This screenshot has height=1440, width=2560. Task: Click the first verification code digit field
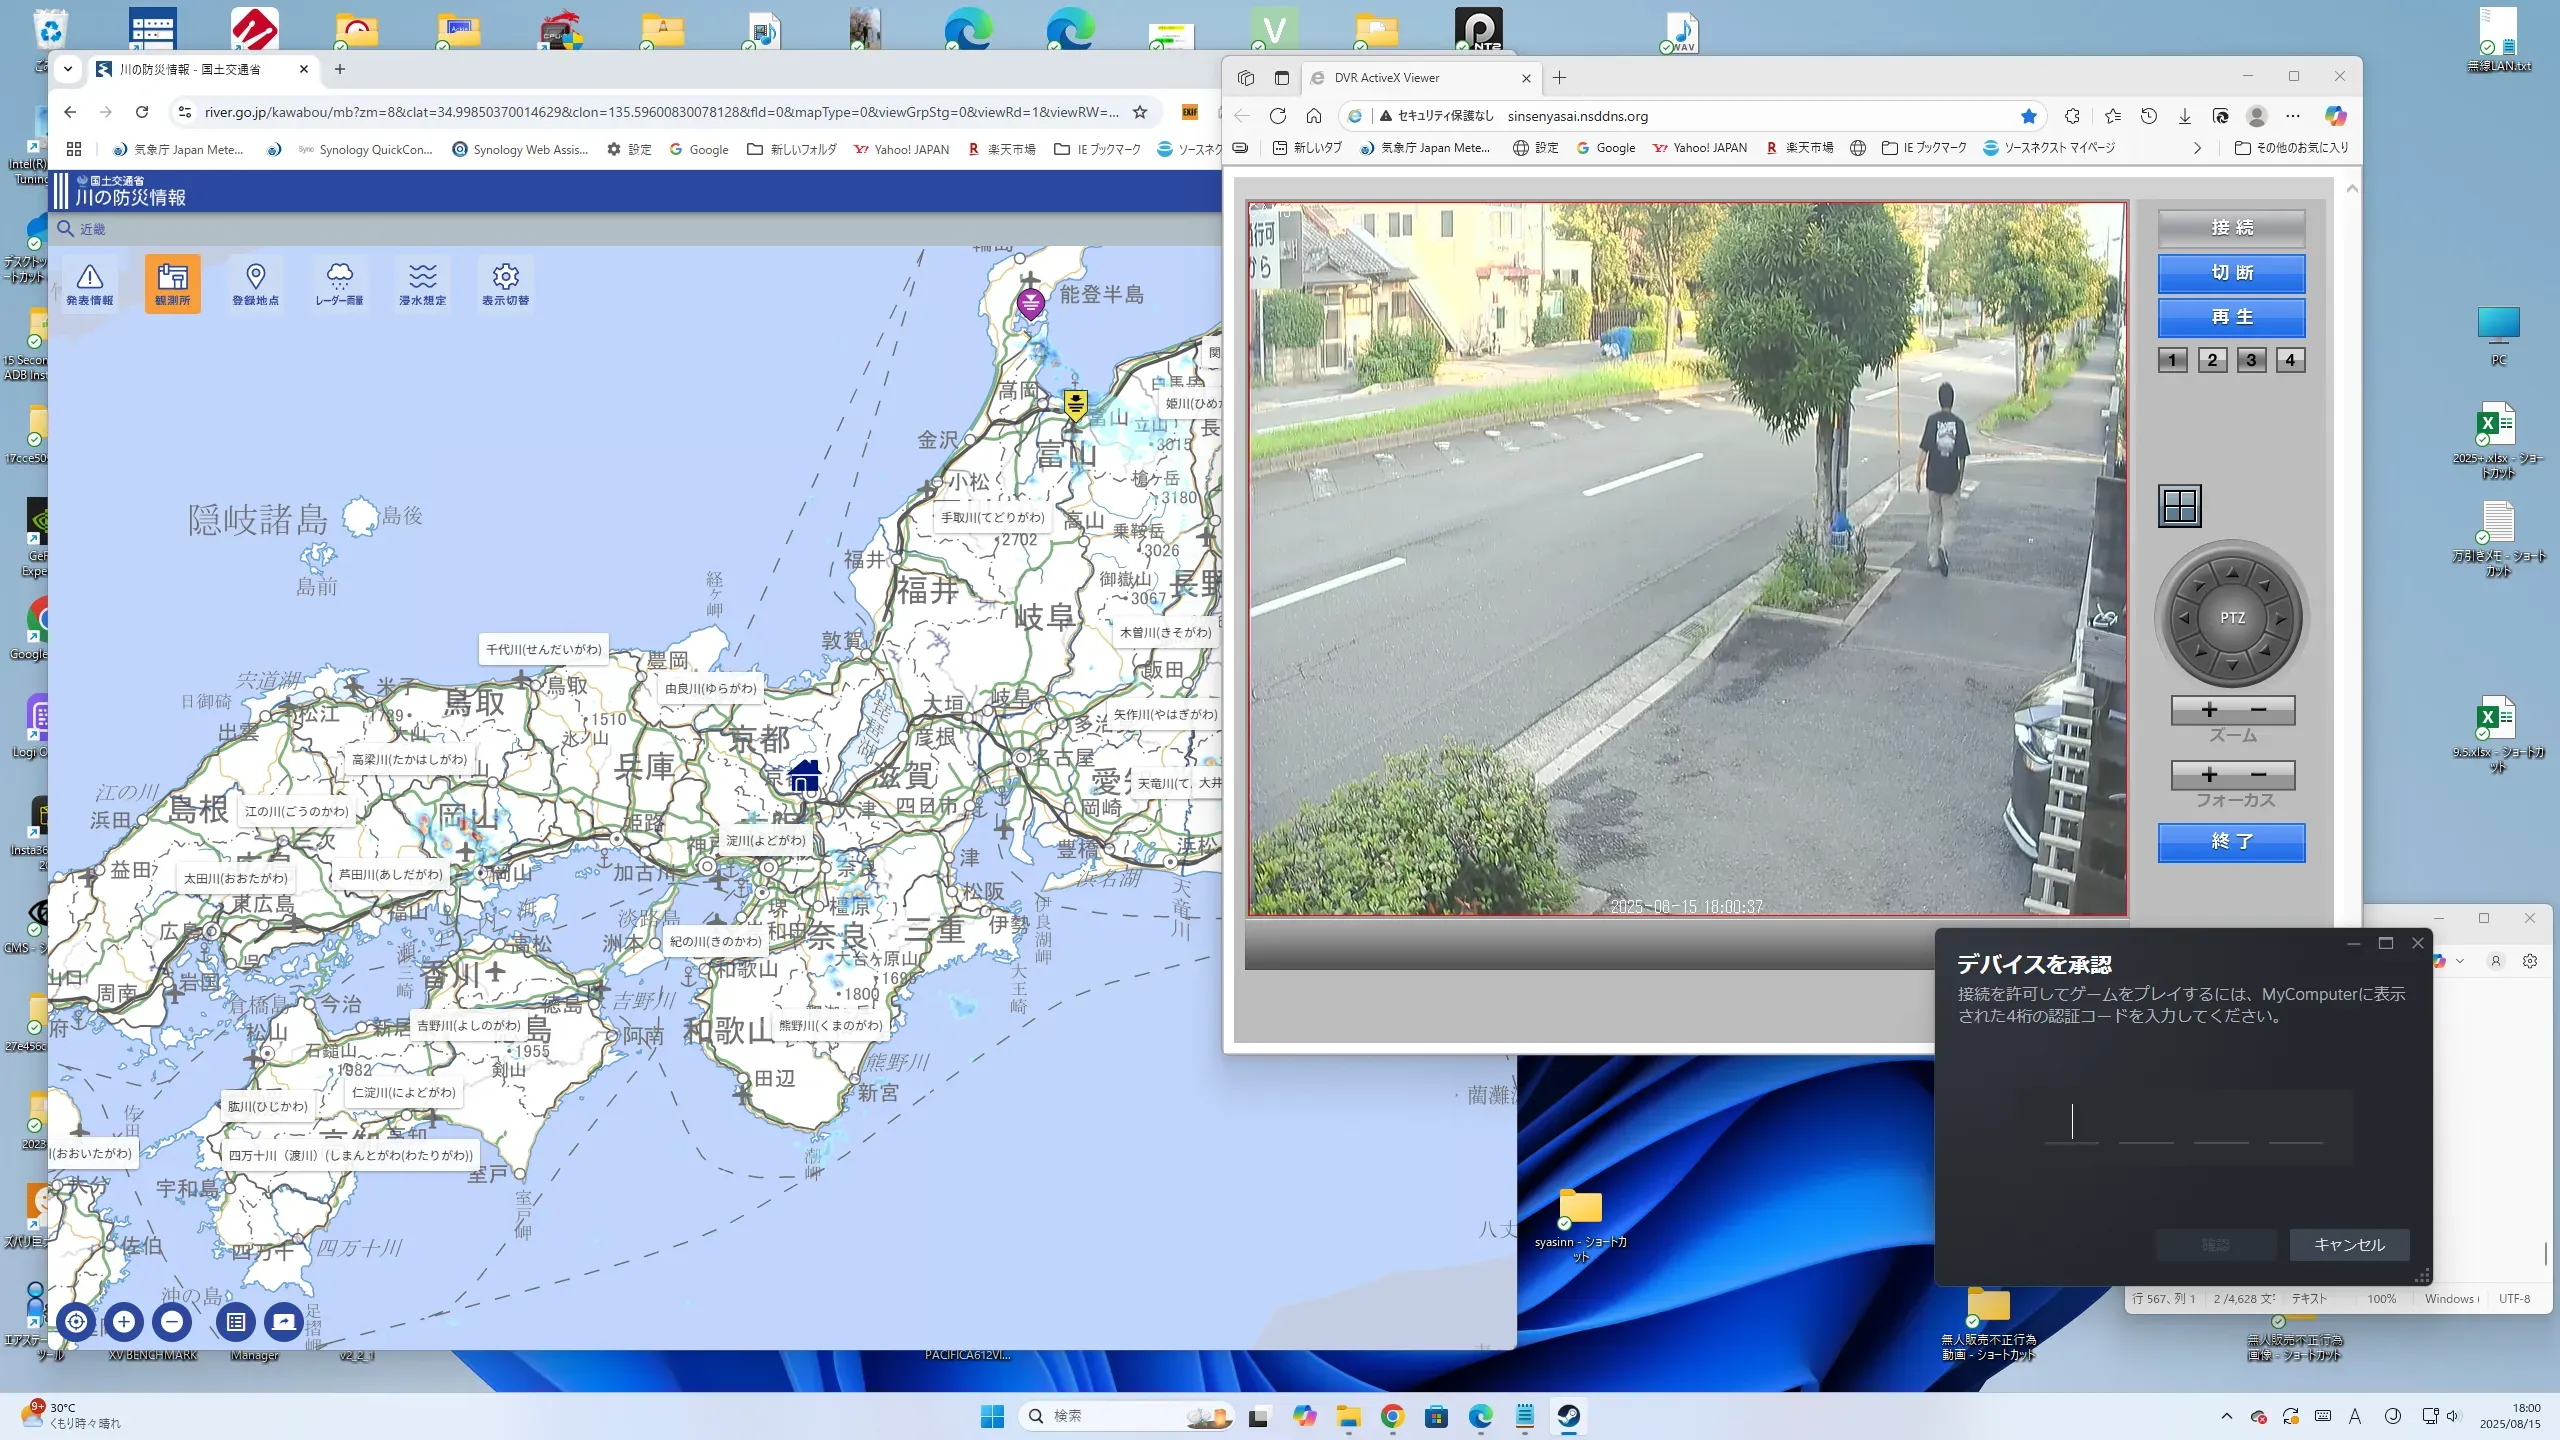[x=2072, y=1122]
